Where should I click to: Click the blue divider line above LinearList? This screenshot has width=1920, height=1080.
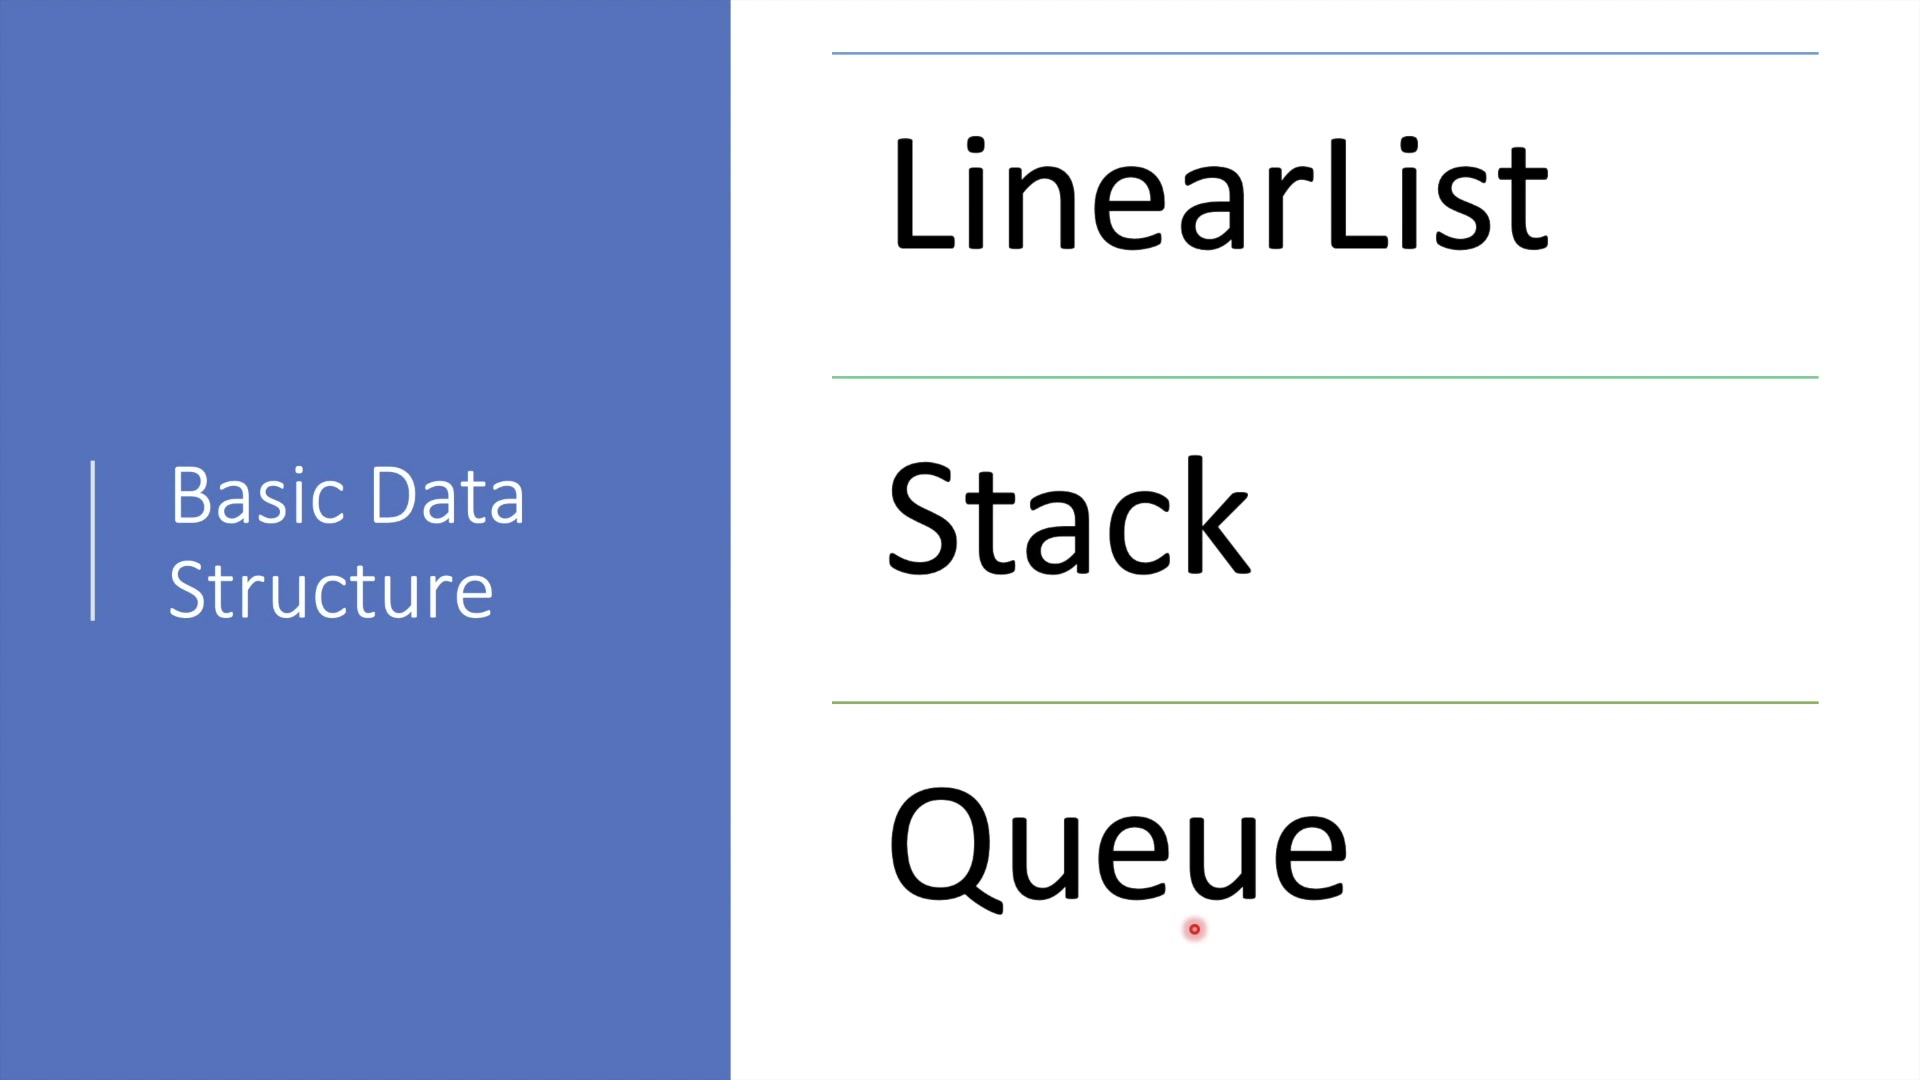(x=1325, y=53)
